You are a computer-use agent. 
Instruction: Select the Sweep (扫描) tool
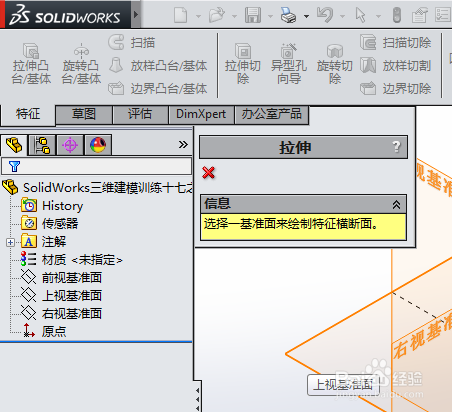[132, 43]
